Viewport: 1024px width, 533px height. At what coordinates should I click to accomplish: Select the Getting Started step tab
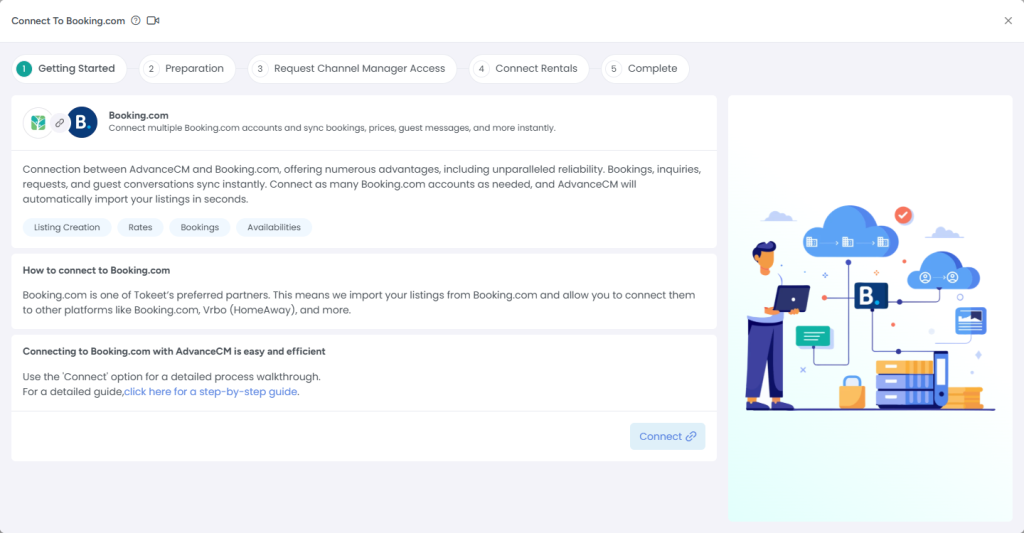point(69,69)
